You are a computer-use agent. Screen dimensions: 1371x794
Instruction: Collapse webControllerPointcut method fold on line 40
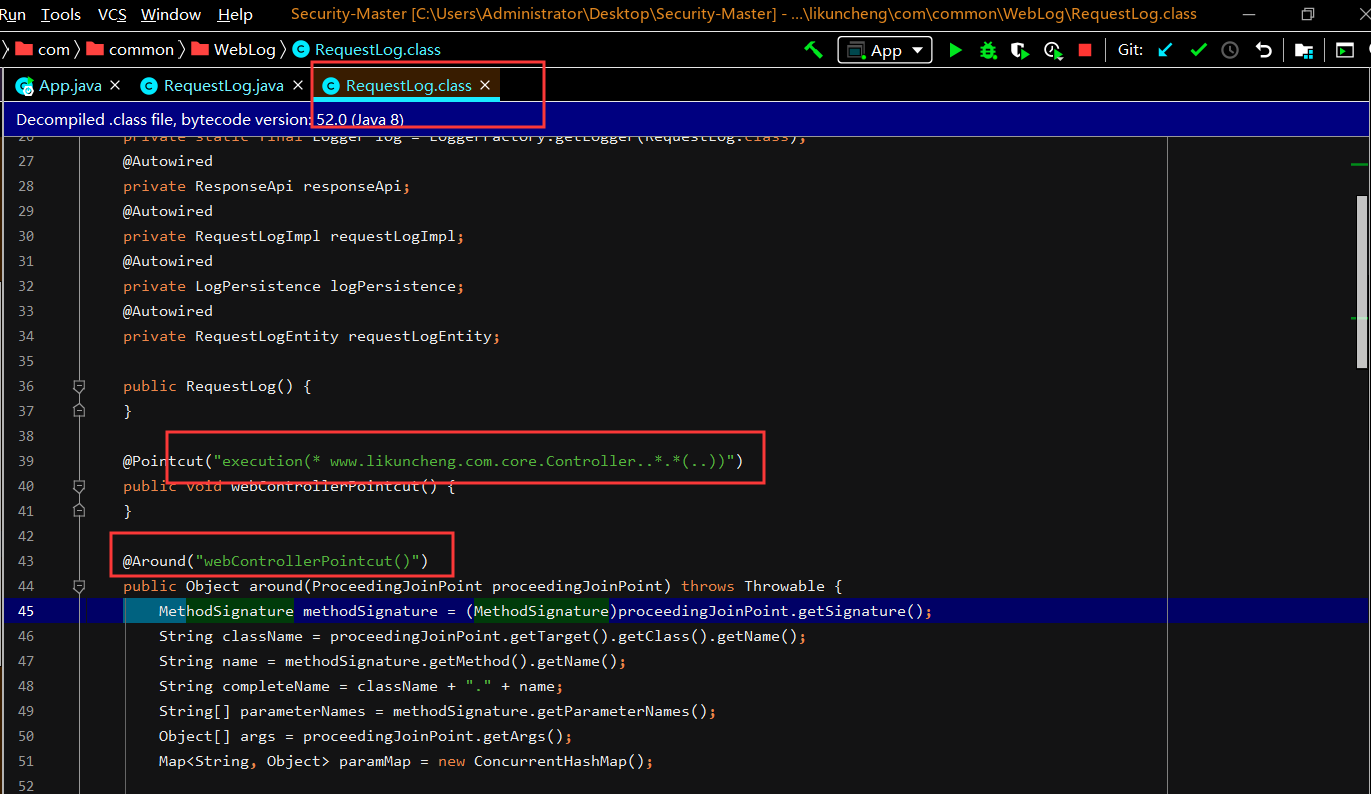(80, 486)
